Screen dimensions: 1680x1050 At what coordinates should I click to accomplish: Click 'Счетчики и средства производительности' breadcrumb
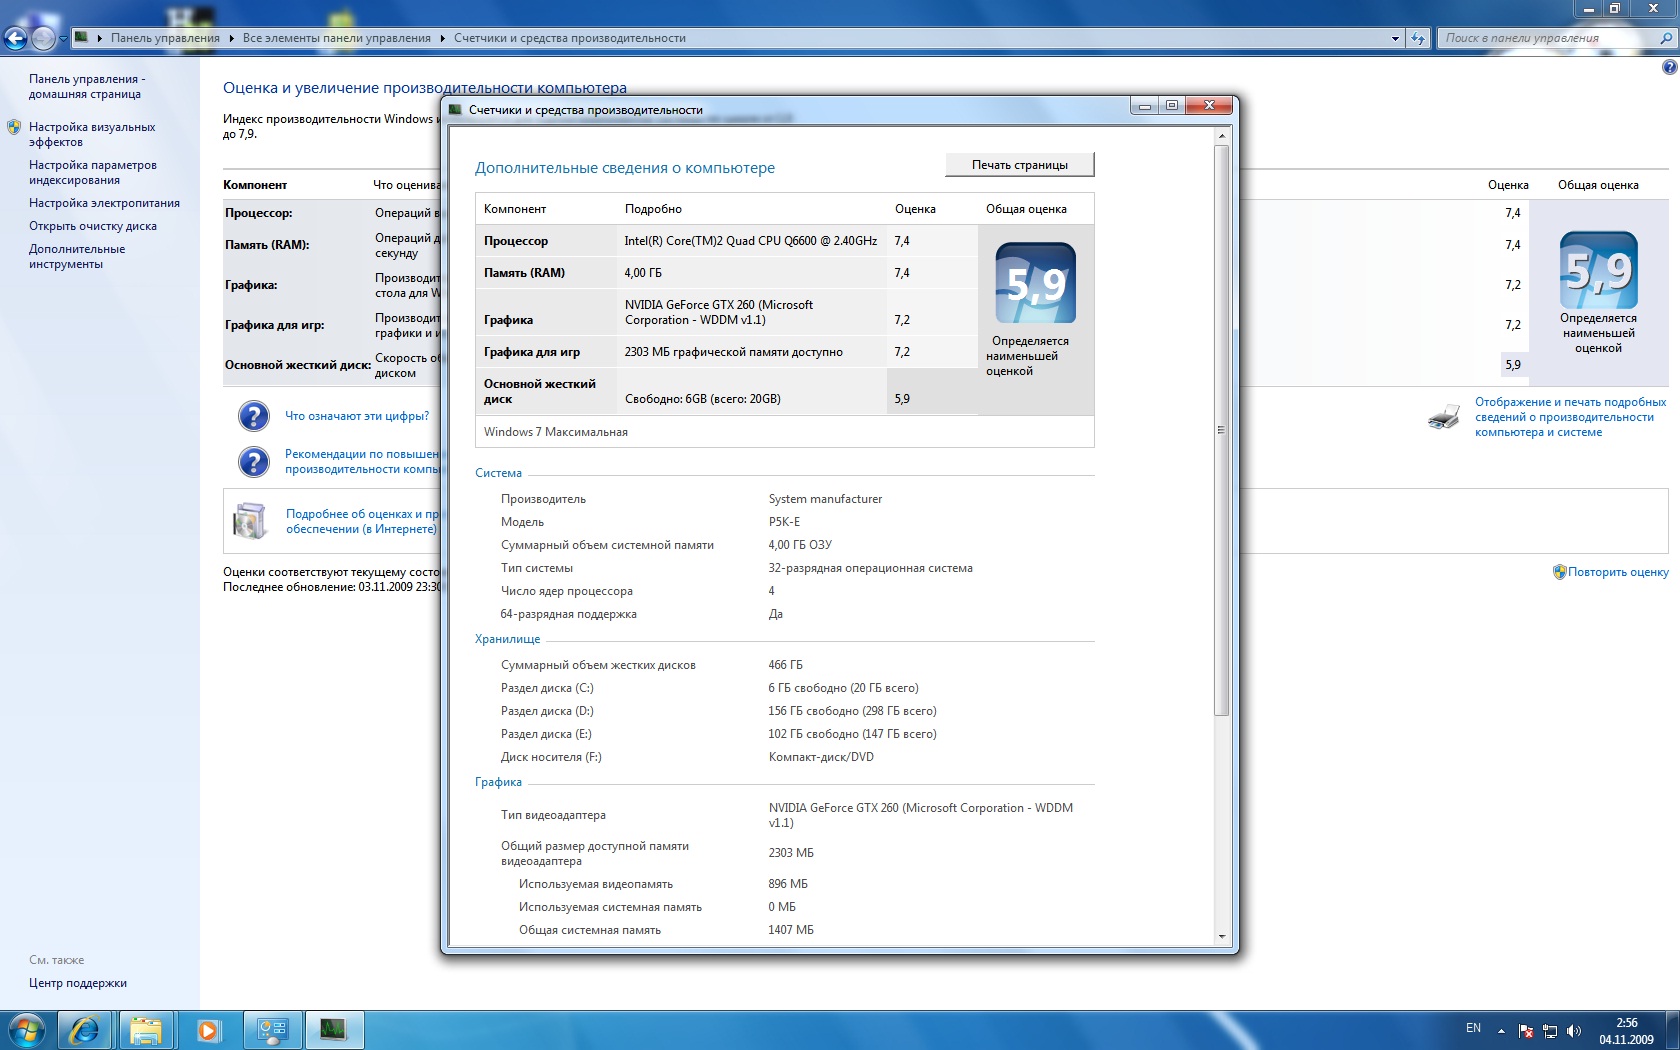click(x=570, y=38)
